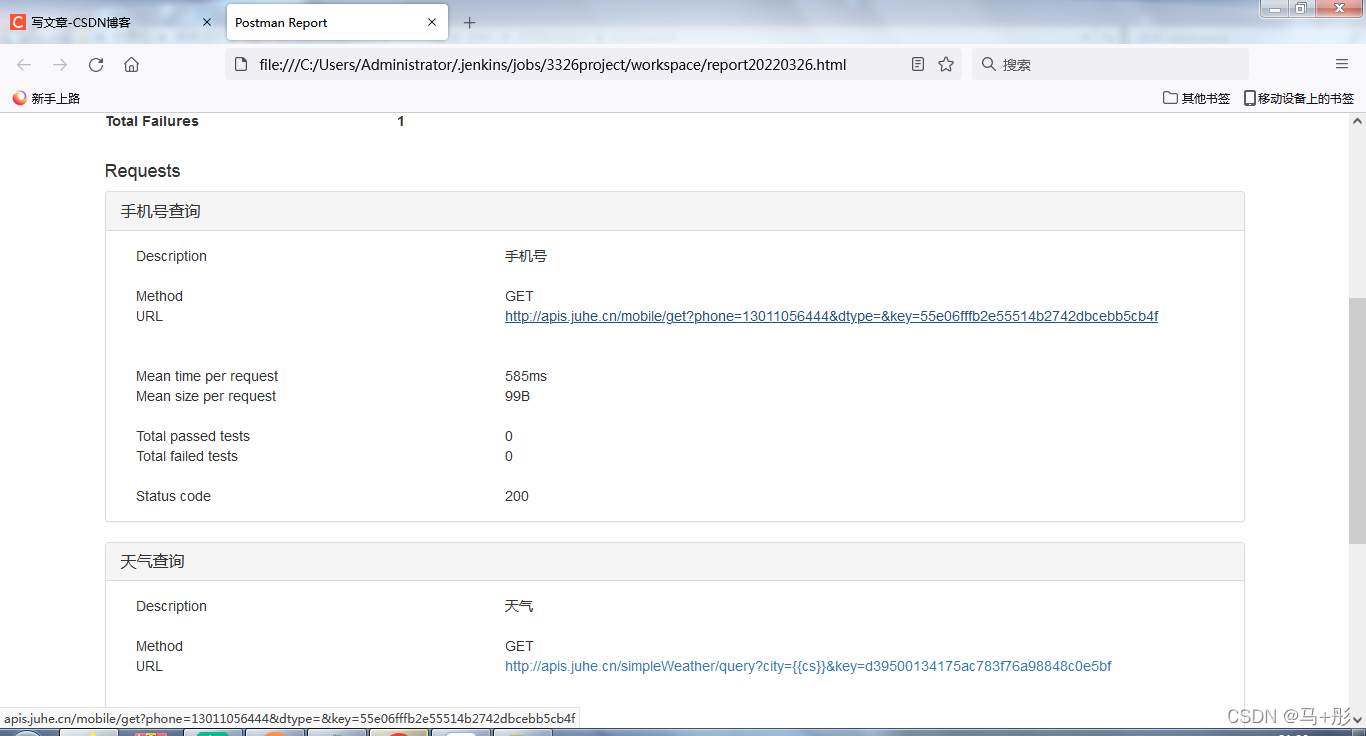Viewport: 1366px width, 736px height.
Task: Open the apis.juhe.cn mobile/get phone URL link
Action: (831, 316)
